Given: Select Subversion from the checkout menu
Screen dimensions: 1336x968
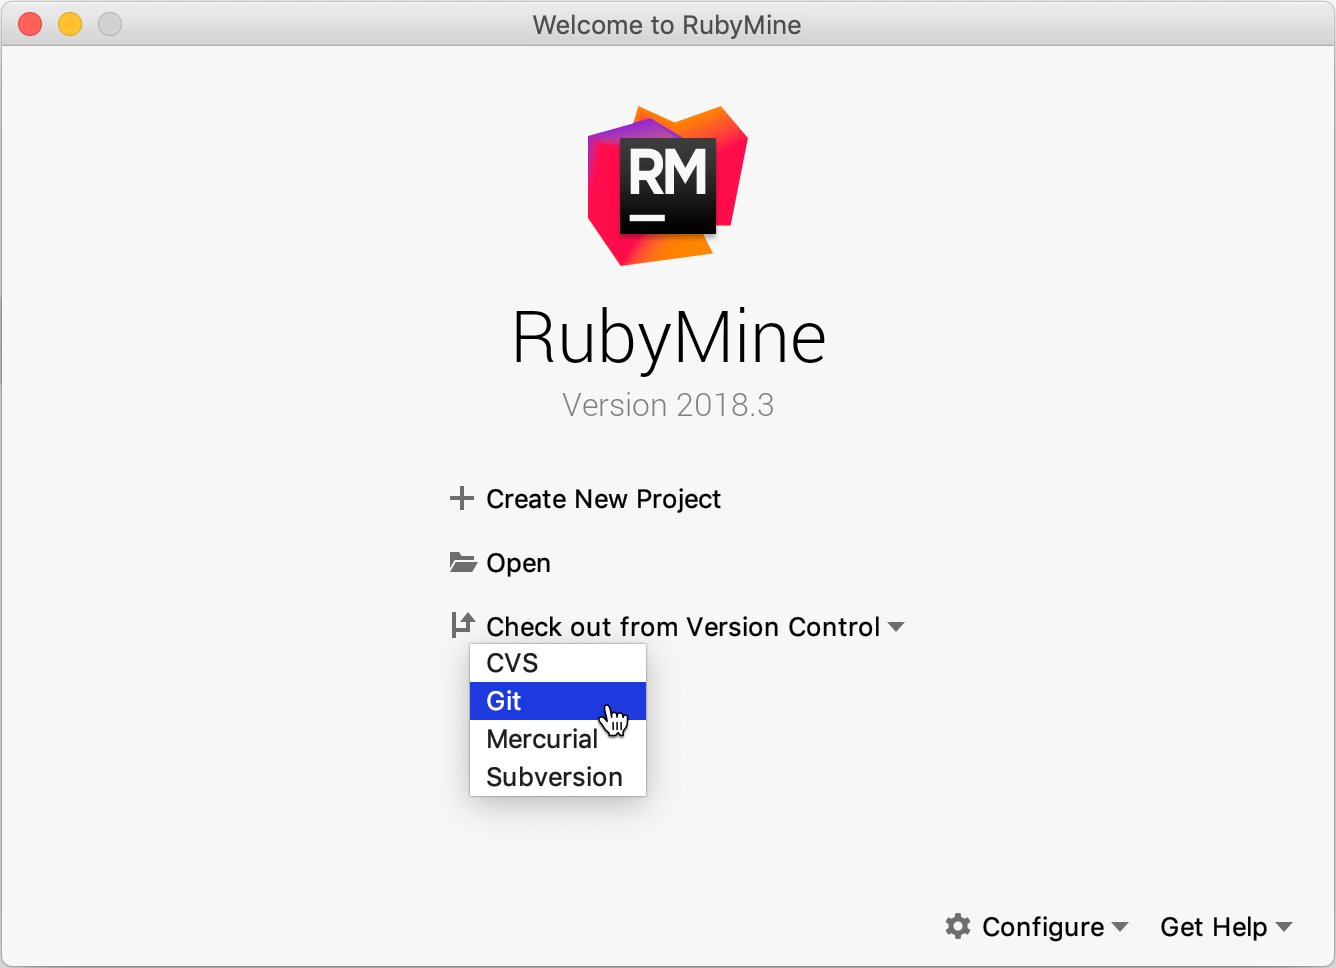Looking at the screenshot, I should click(x=558, y=777).
